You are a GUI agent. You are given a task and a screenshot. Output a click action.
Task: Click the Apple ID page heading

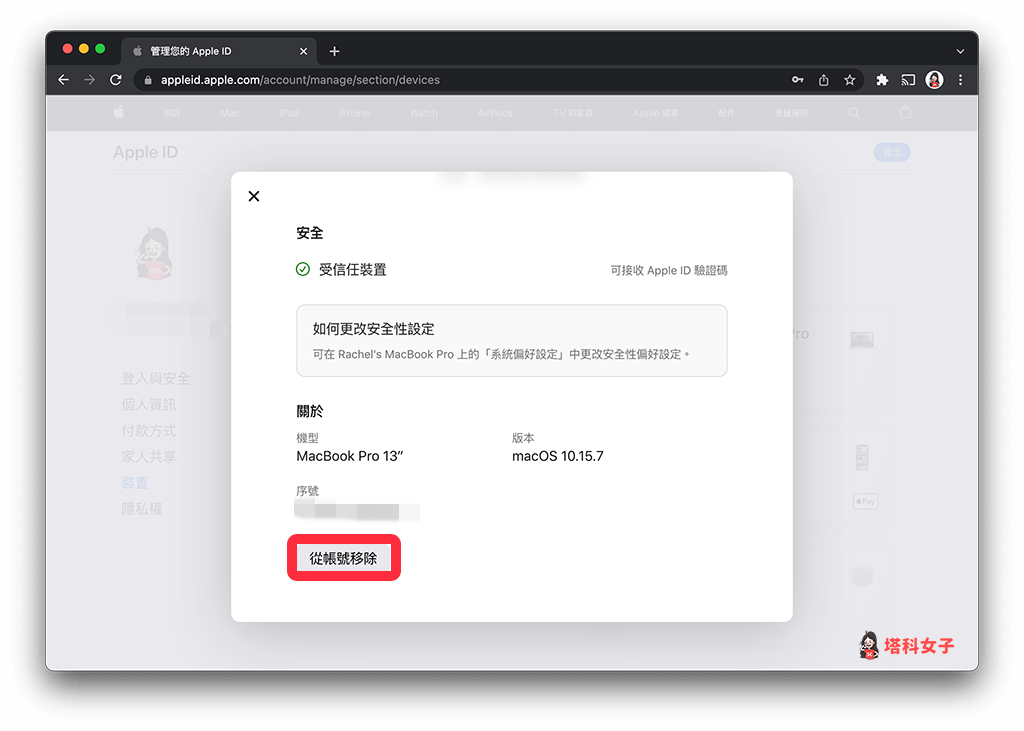click(x=146, y=152)
